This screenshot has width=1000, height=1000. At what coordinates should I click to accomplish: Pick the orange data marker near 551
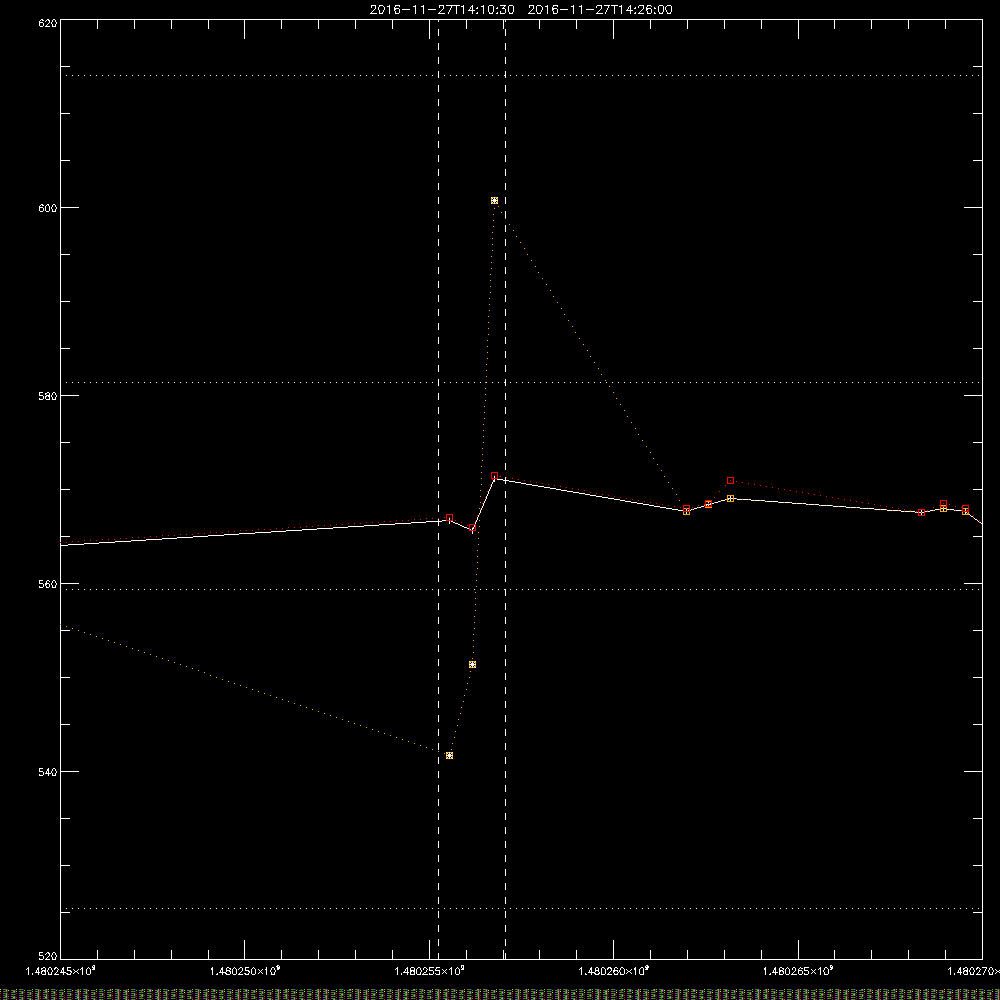pos(472,665)
